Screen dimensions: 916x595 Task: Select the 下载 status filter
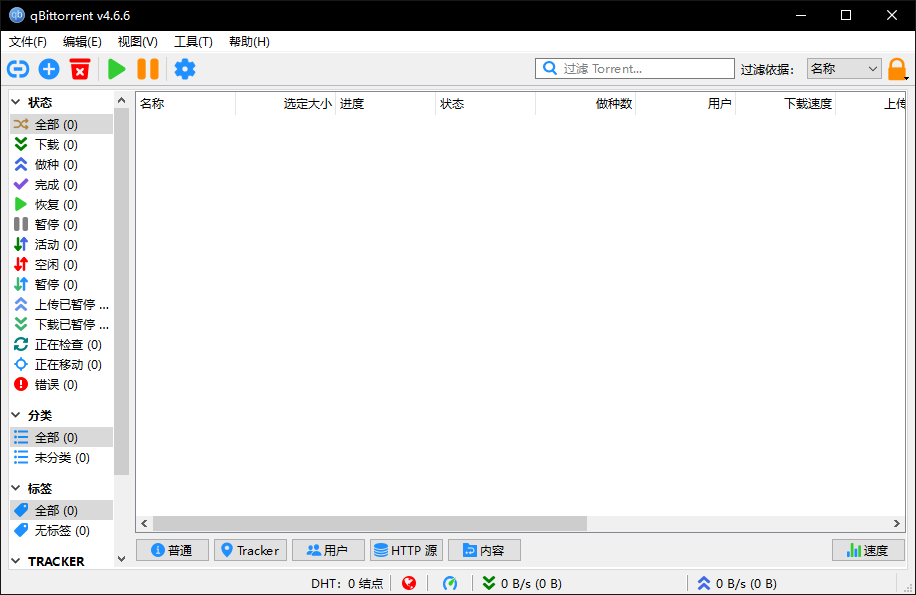50,144
